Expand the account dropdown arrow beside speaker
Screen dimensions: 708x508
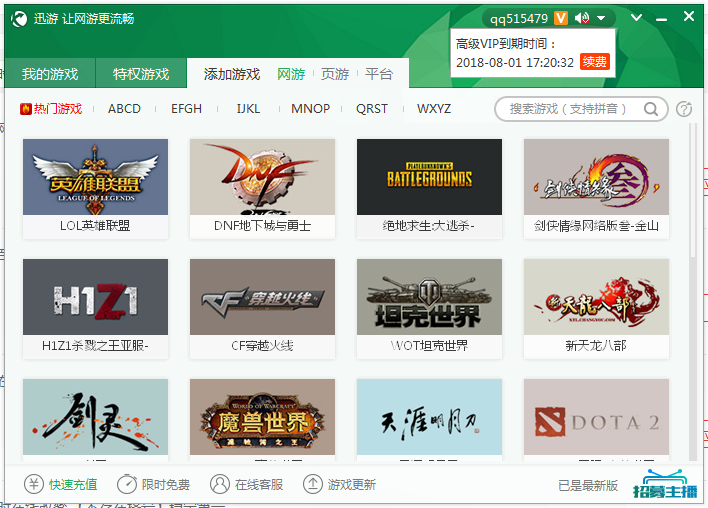[x=601, y=19]
